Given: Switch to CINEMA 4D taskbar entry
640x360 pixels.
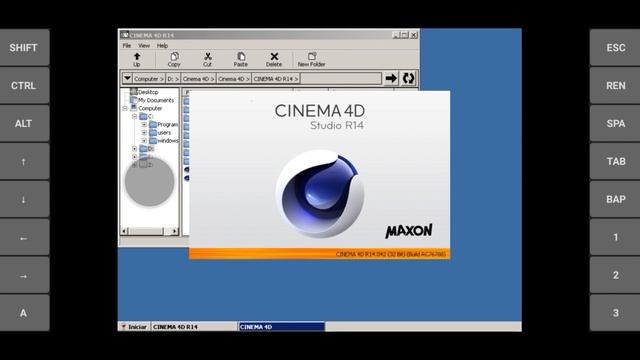Looking at the screenshot, I should pyautogui.click(x=282, y=327).
